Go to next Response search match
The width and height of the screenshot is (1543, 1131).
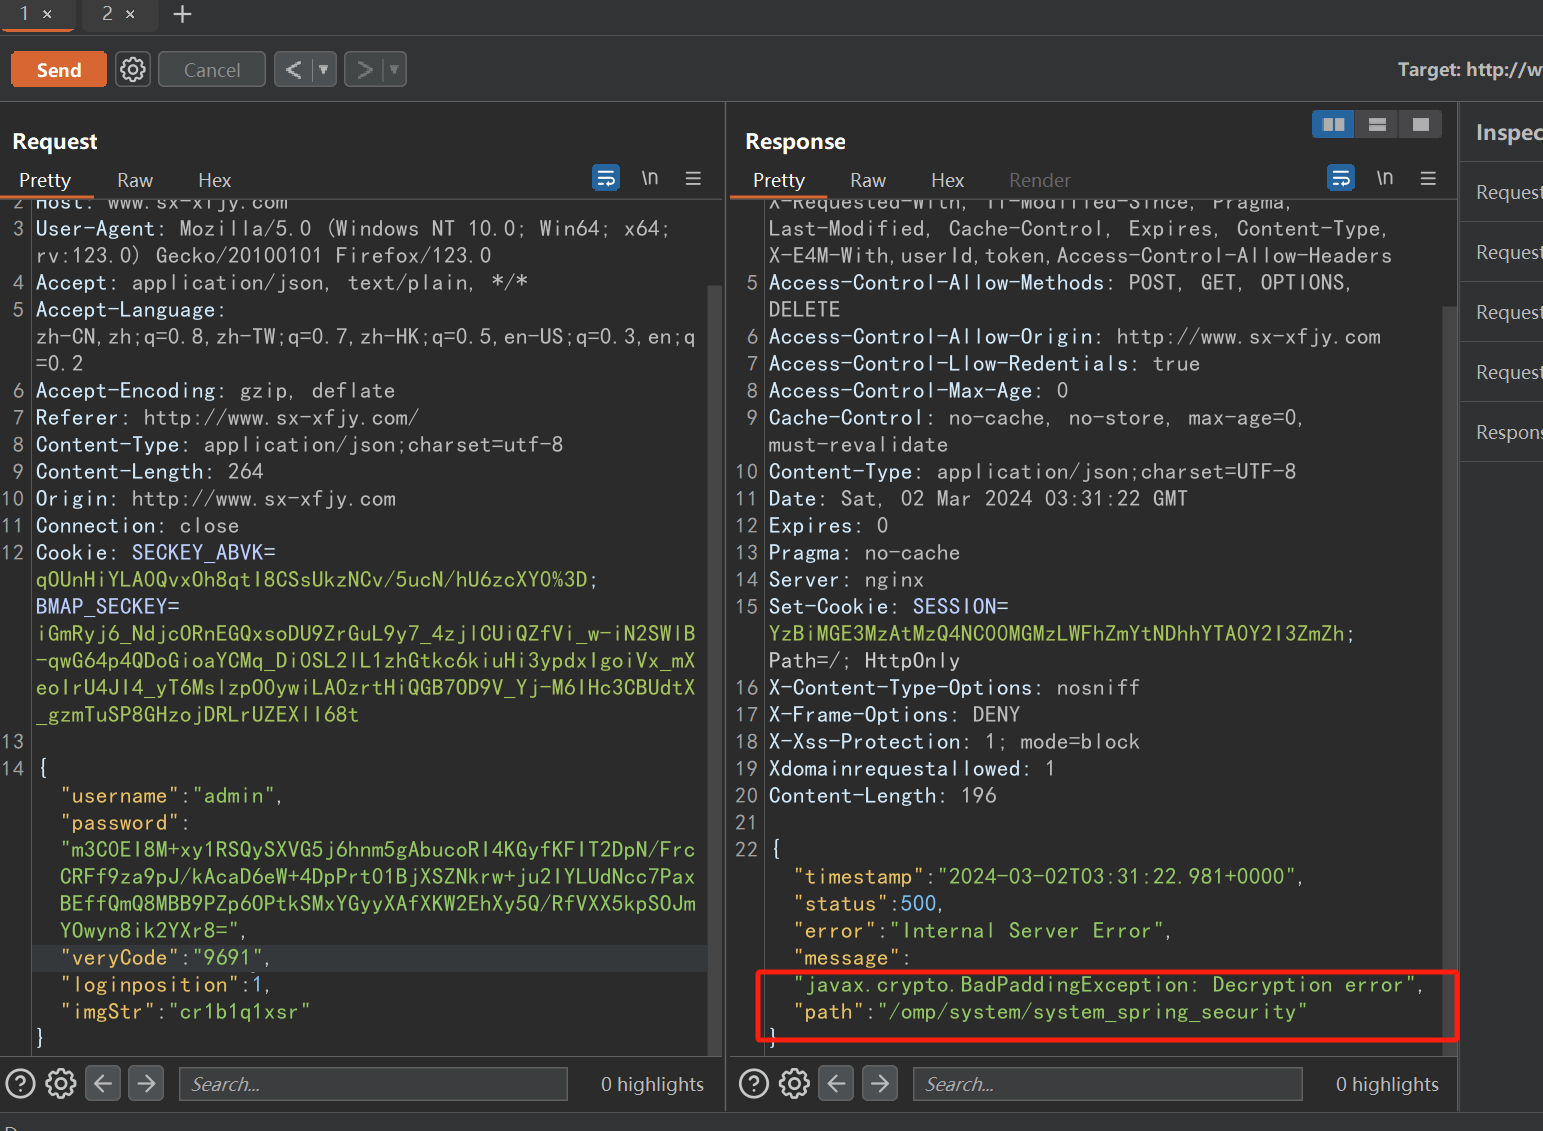[880, 1083]
